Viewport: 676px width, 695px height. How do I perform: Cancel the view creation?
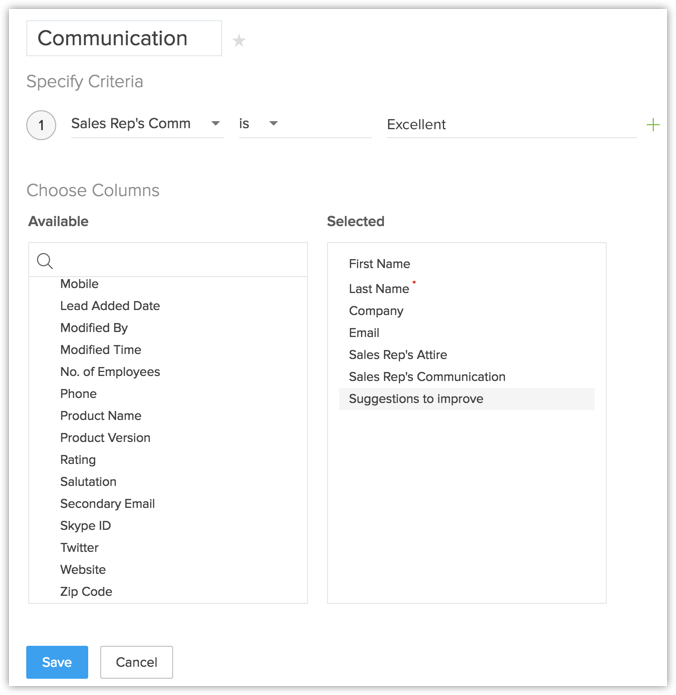click(x=136, y=662)
